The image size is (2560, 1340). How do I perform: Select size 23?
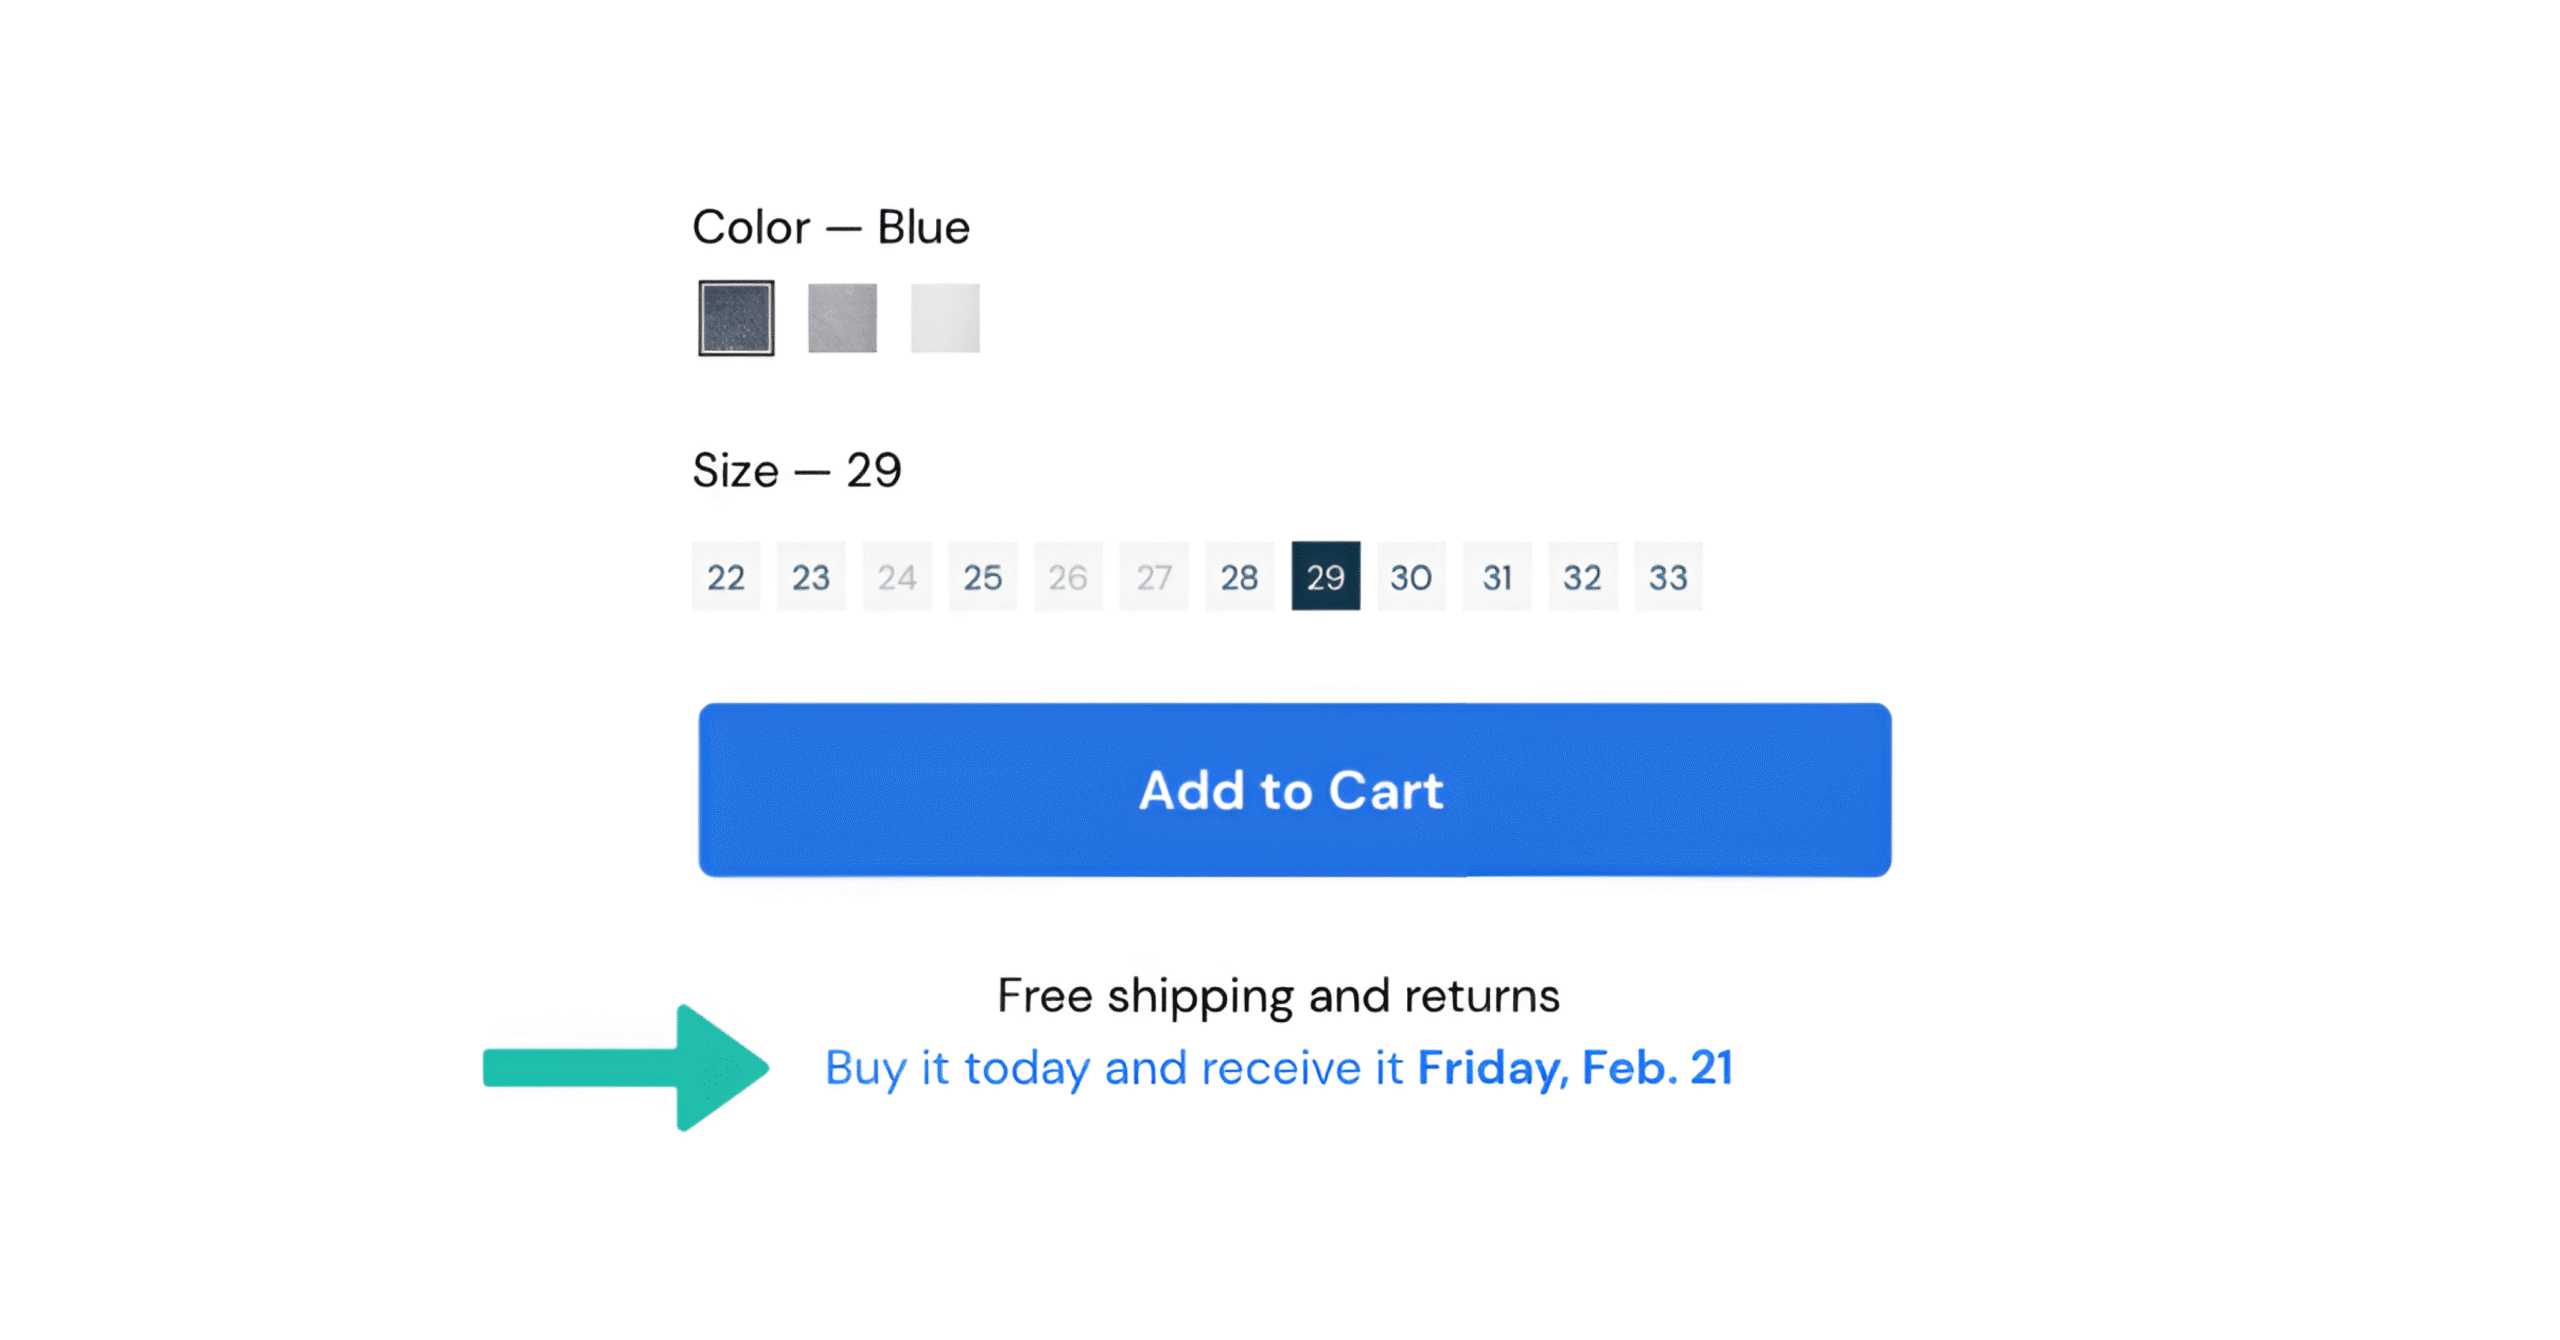point(811,576)
